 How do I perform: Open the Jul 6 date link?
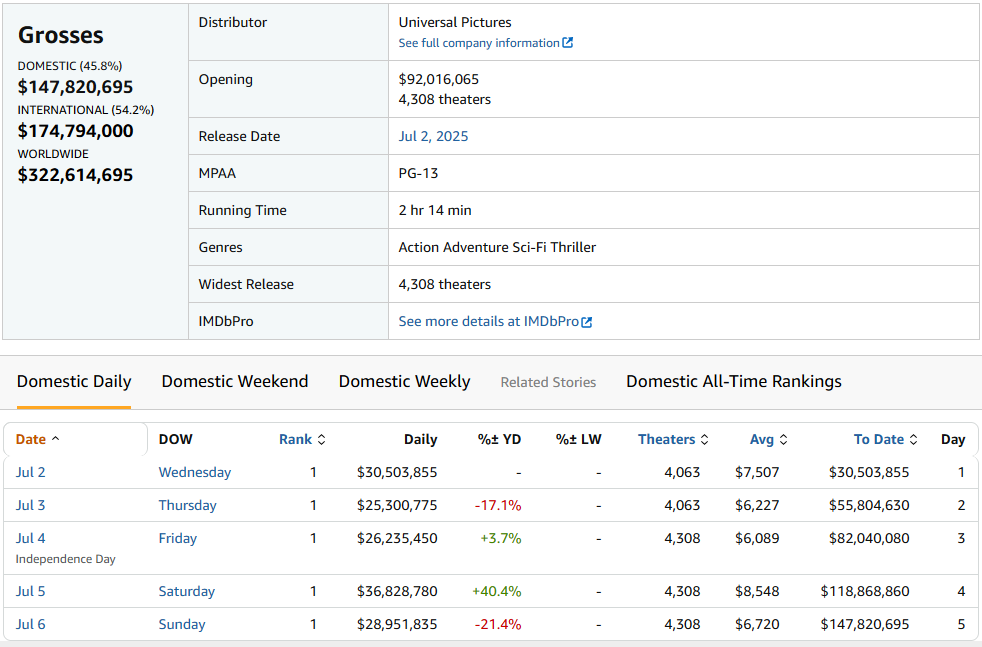coord(31,624)
